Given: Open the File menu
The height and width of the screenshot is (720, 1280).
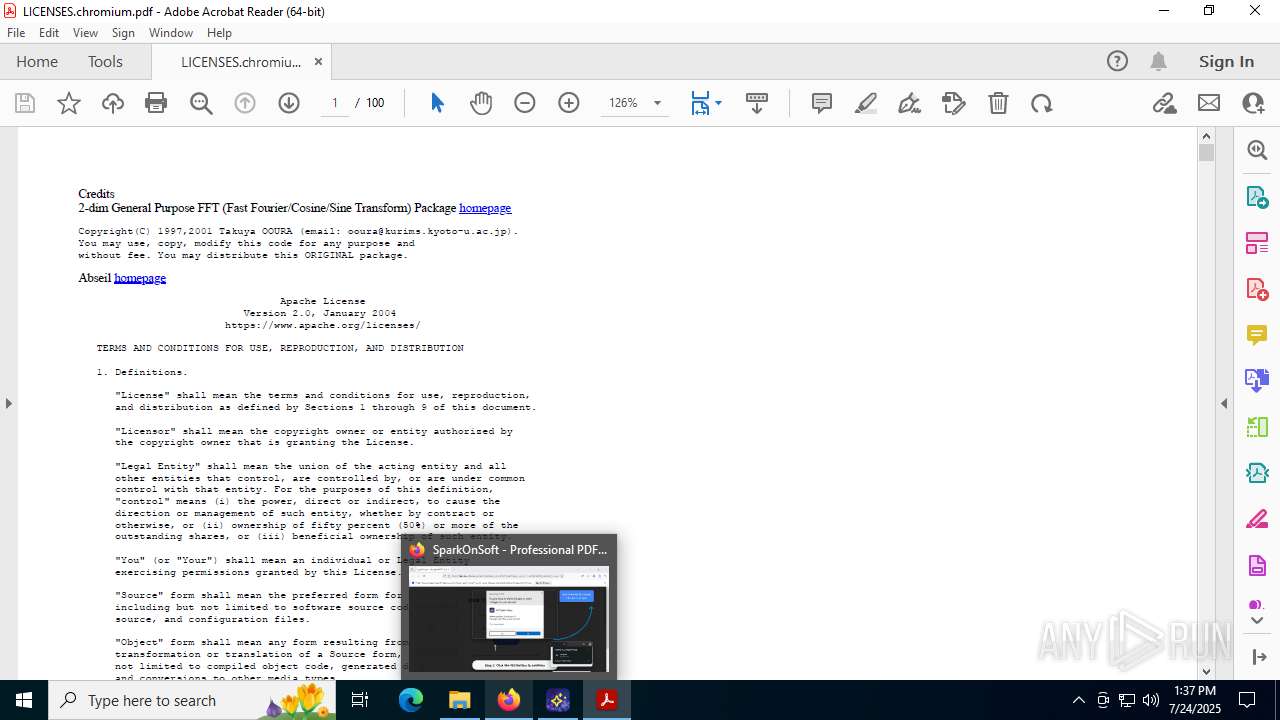Looking at the screenshot, I should (x=16, y=33).
